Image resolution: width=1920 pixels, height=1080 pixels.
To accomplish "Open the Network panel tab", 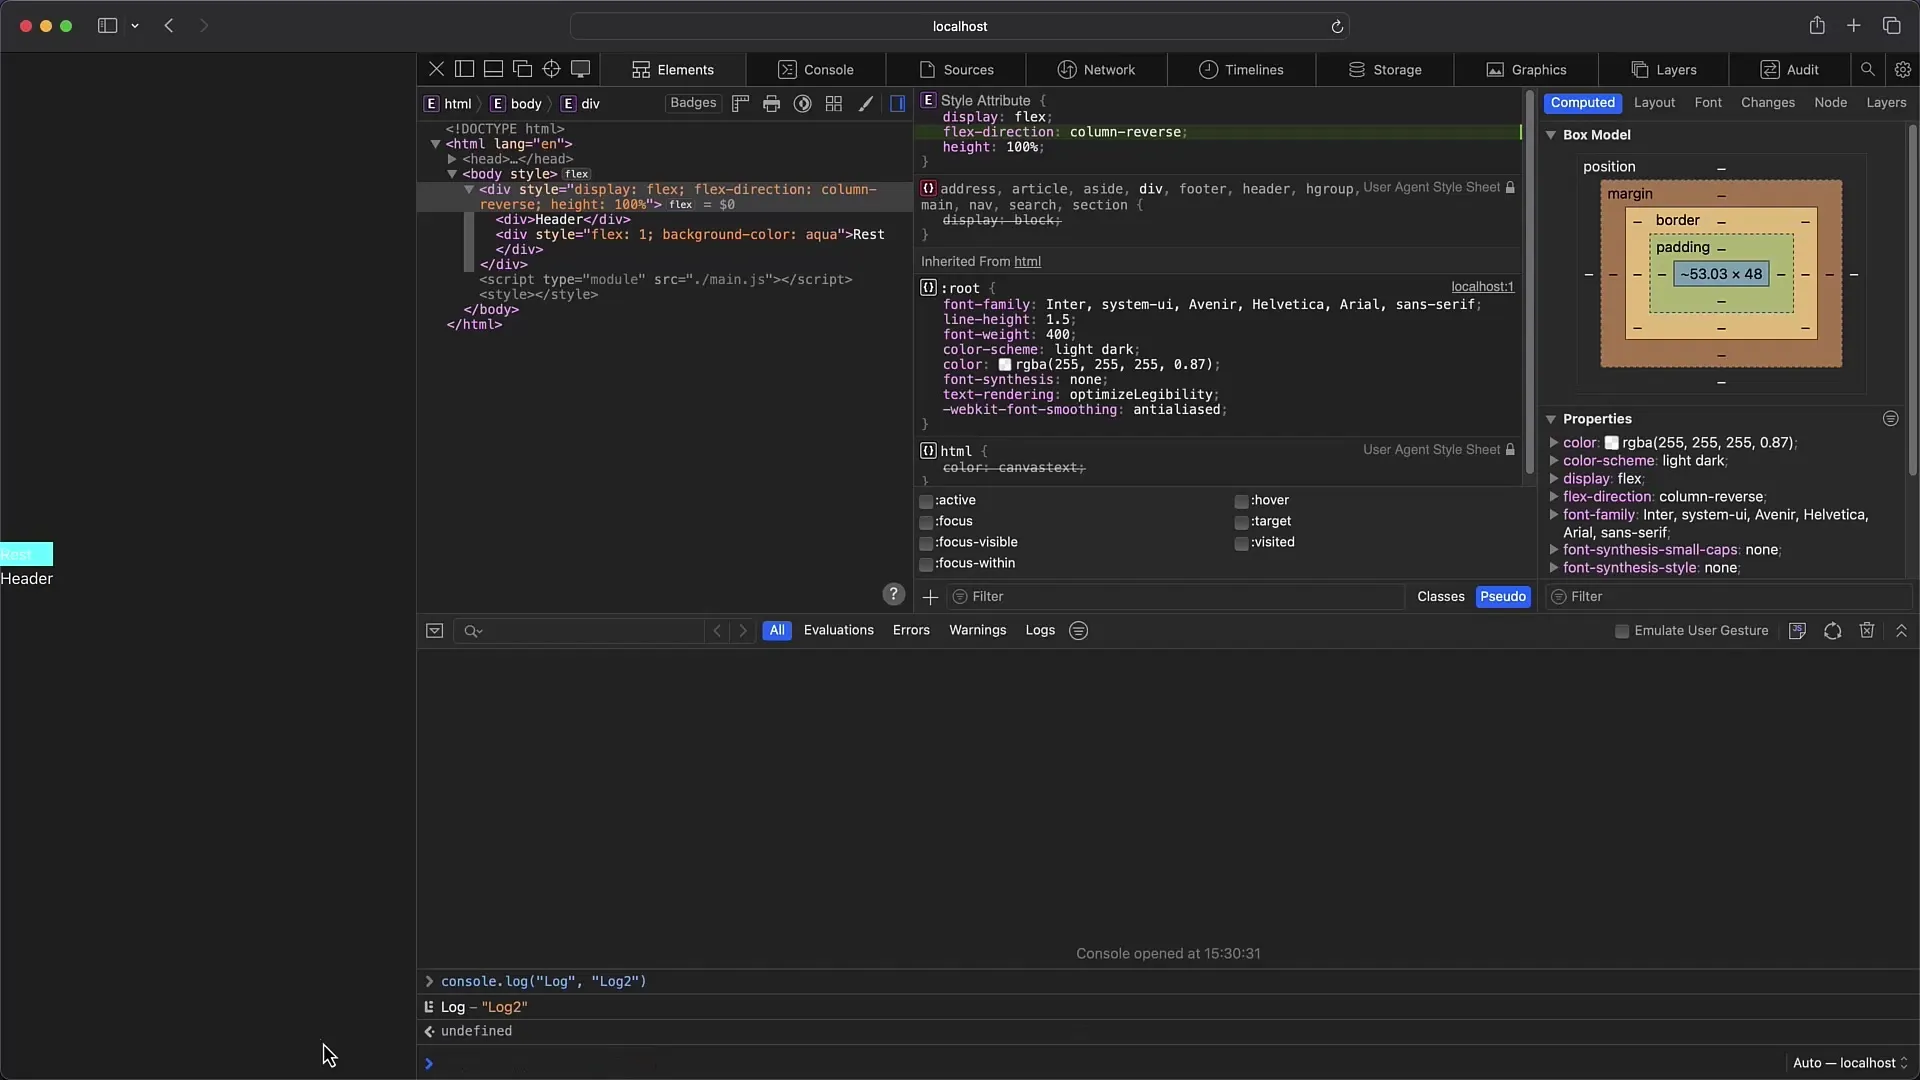I will pyautogui.click(x=1108, y=69).
